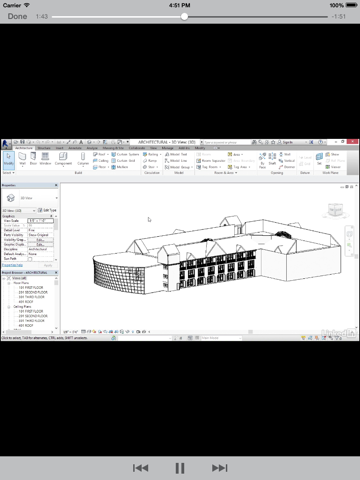Select the Door tool icon
This screenshot has width=360, height=480.
click(x=33, y=159)
